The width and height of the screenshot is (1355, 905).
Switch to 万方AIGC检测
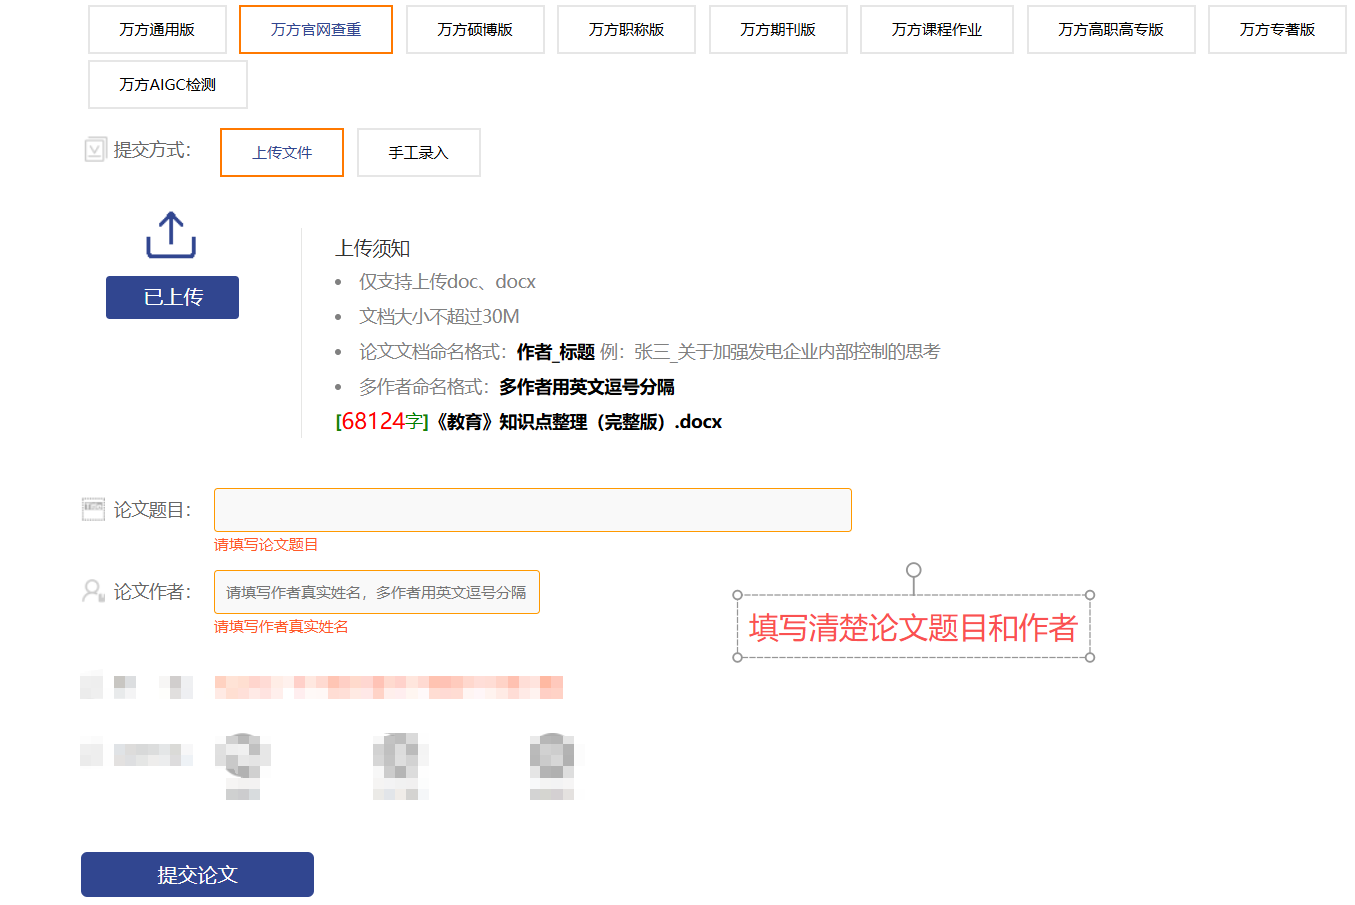click(x=167, y=84)
